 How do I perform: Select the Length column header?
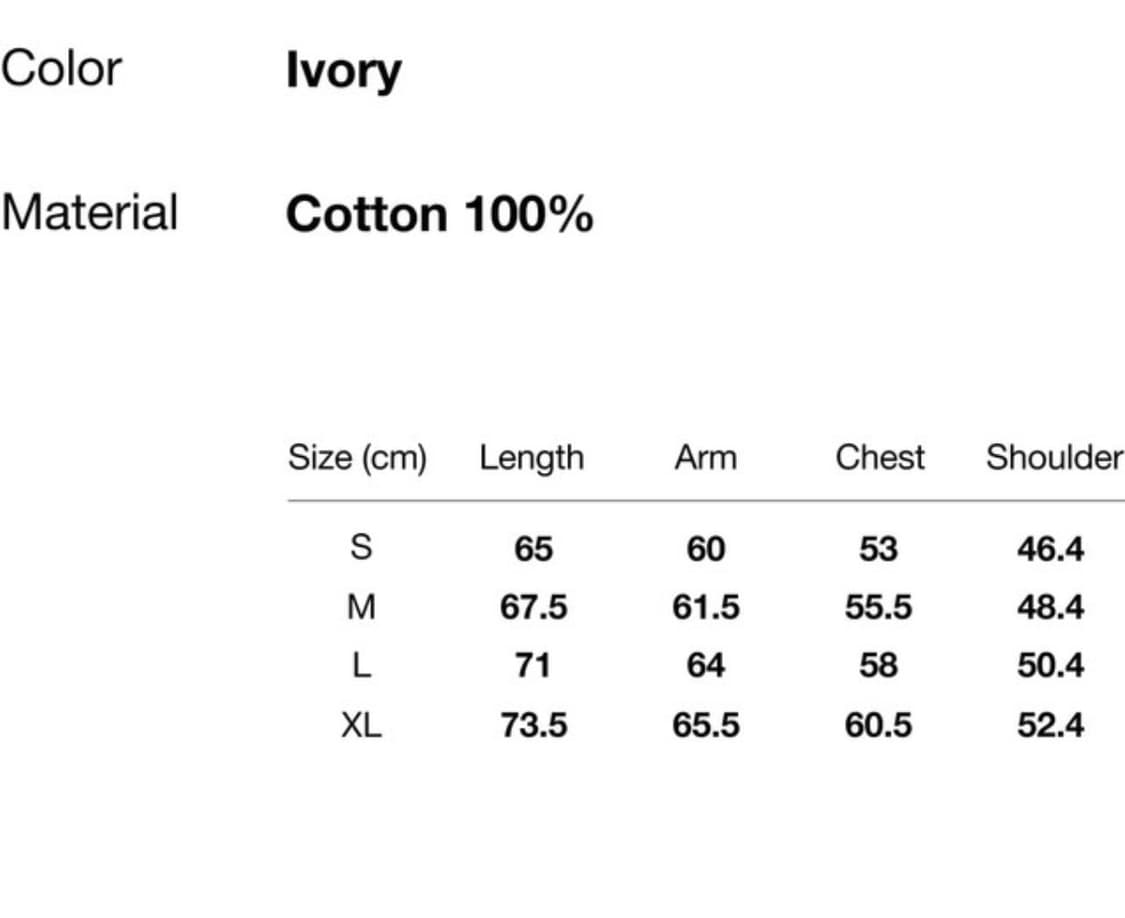pos(531,458)
